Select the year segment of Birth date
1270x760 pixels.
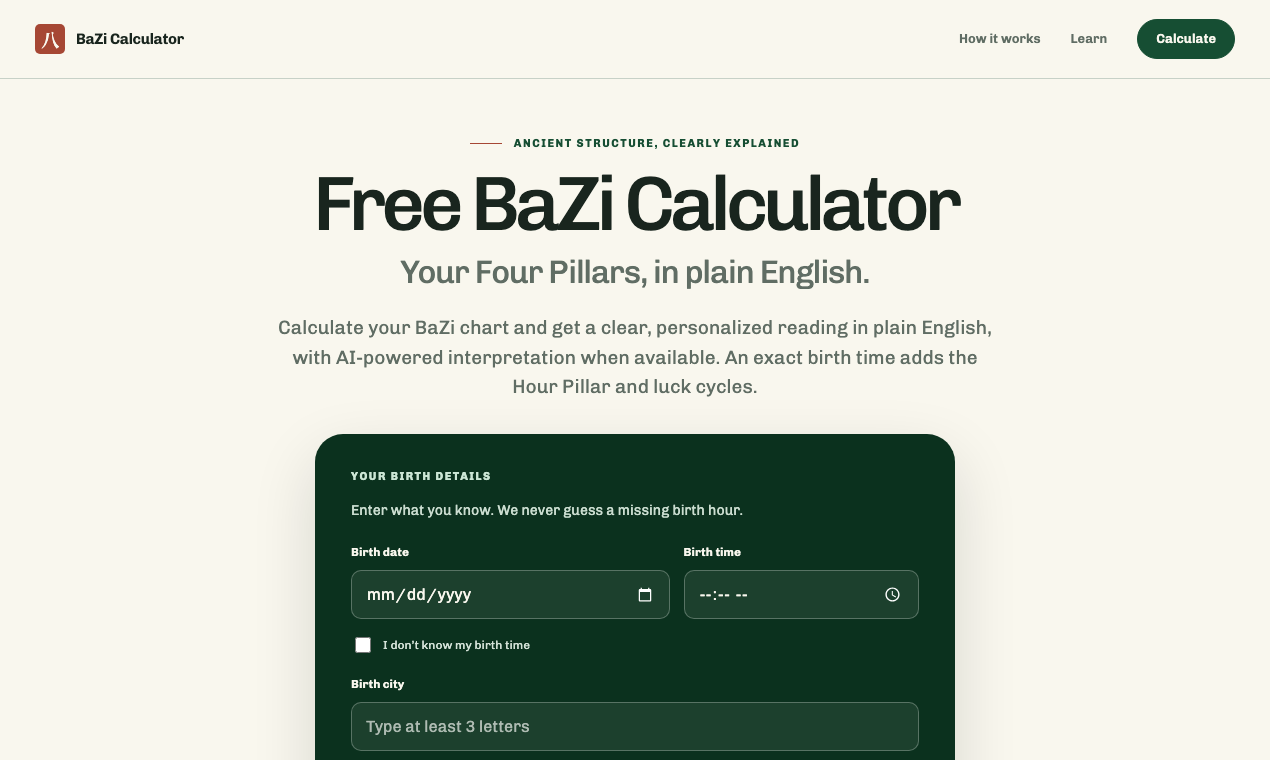[454, 595]
